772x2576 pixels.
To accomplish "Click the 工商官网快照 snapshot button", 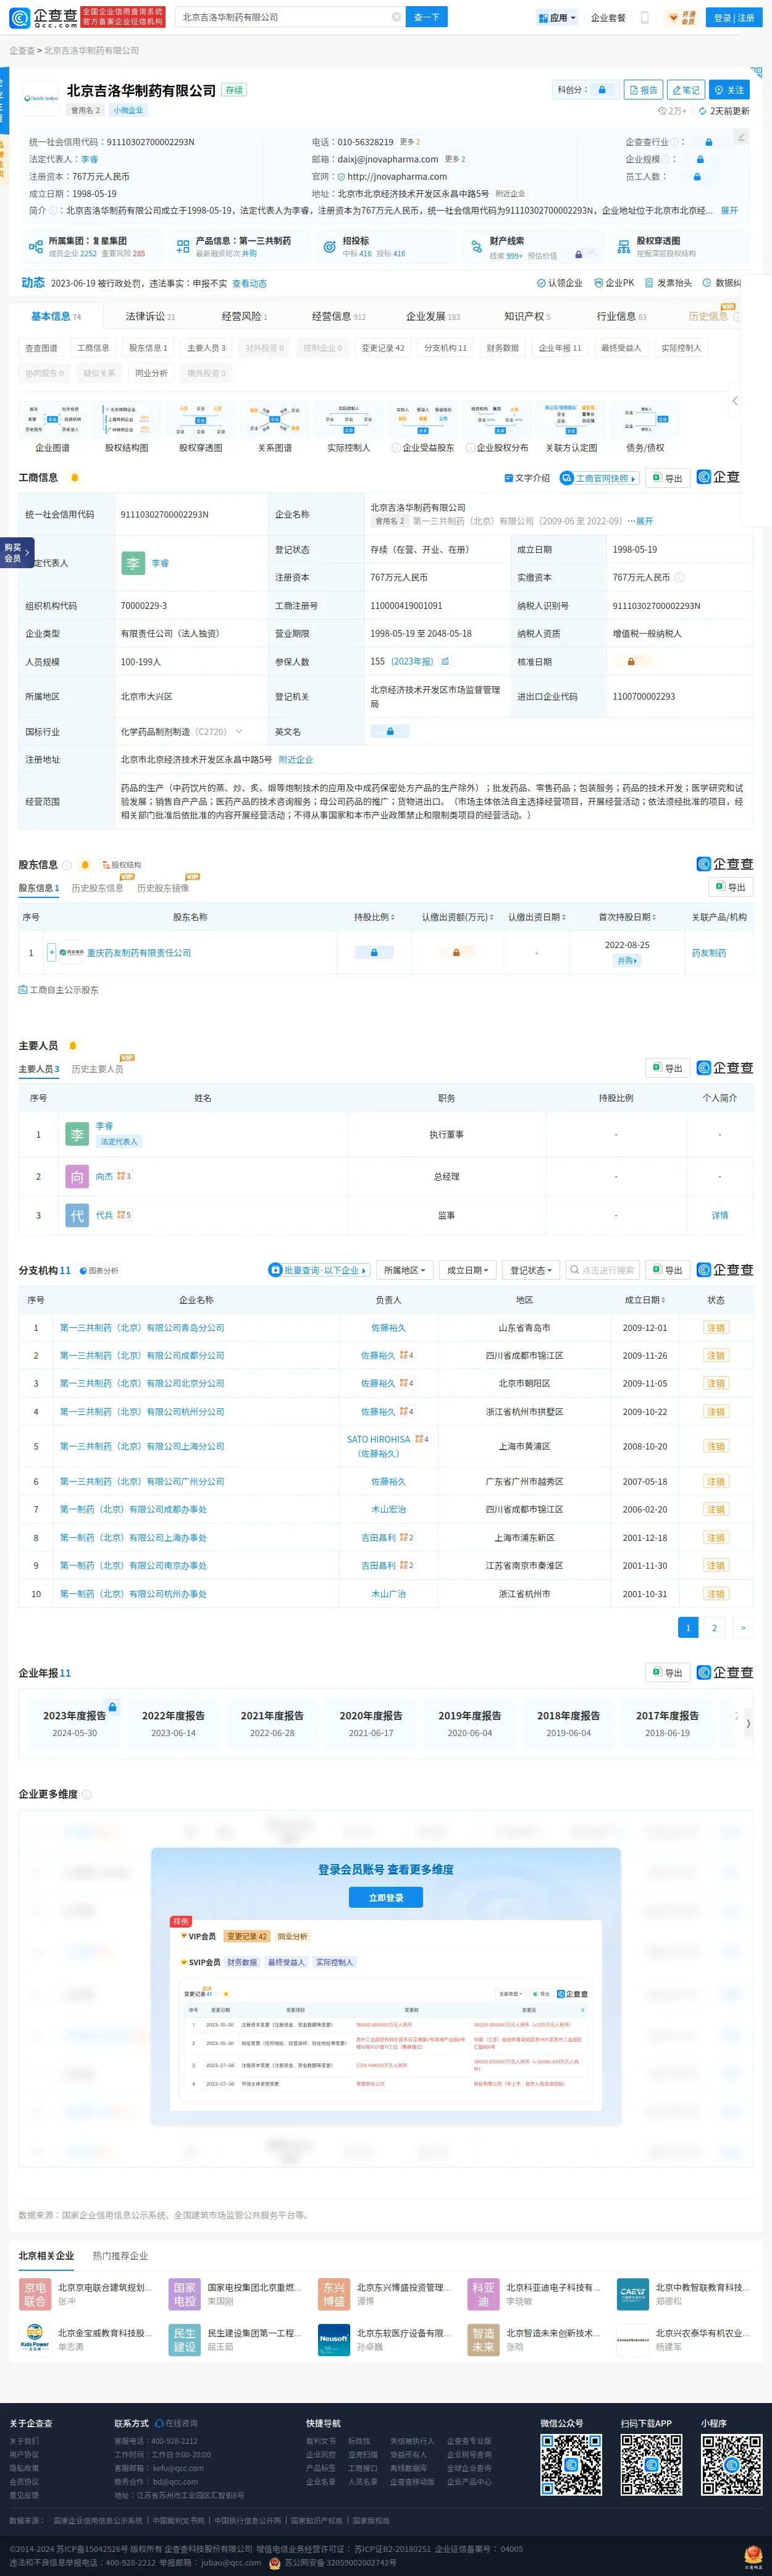I will click(x=600, y=478).
